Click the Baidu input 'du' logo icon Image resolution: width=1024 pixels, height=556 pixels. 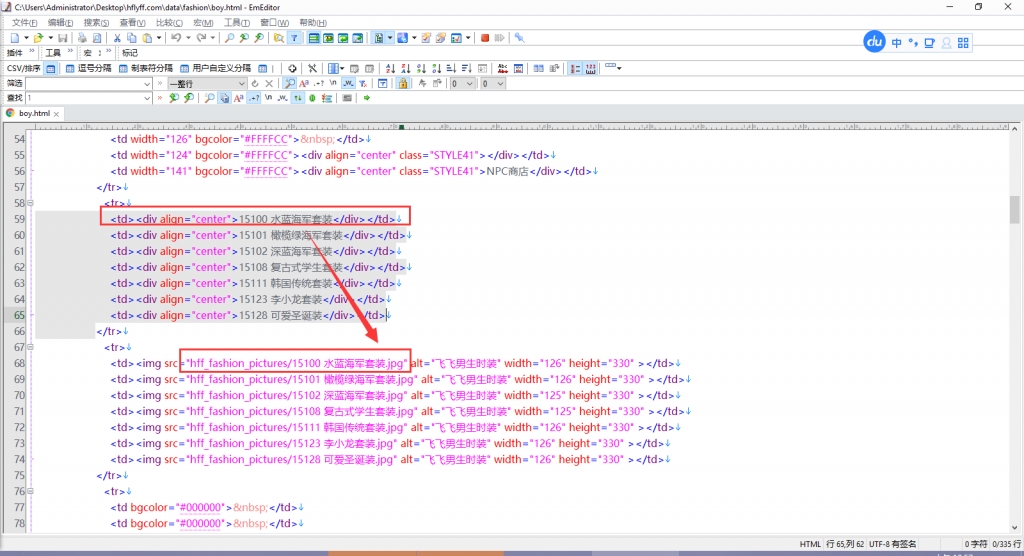pos(875,42)
